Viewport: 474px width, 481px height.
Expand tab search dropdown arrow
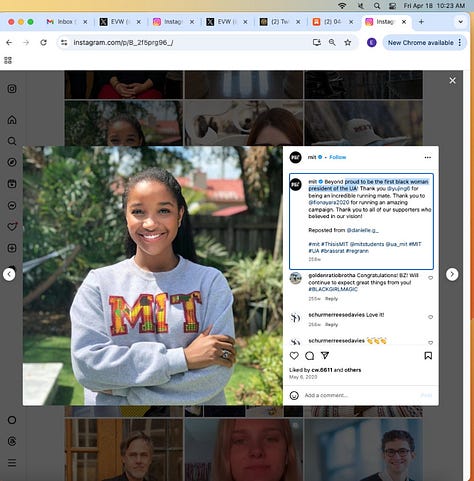[x=460, y=22]
